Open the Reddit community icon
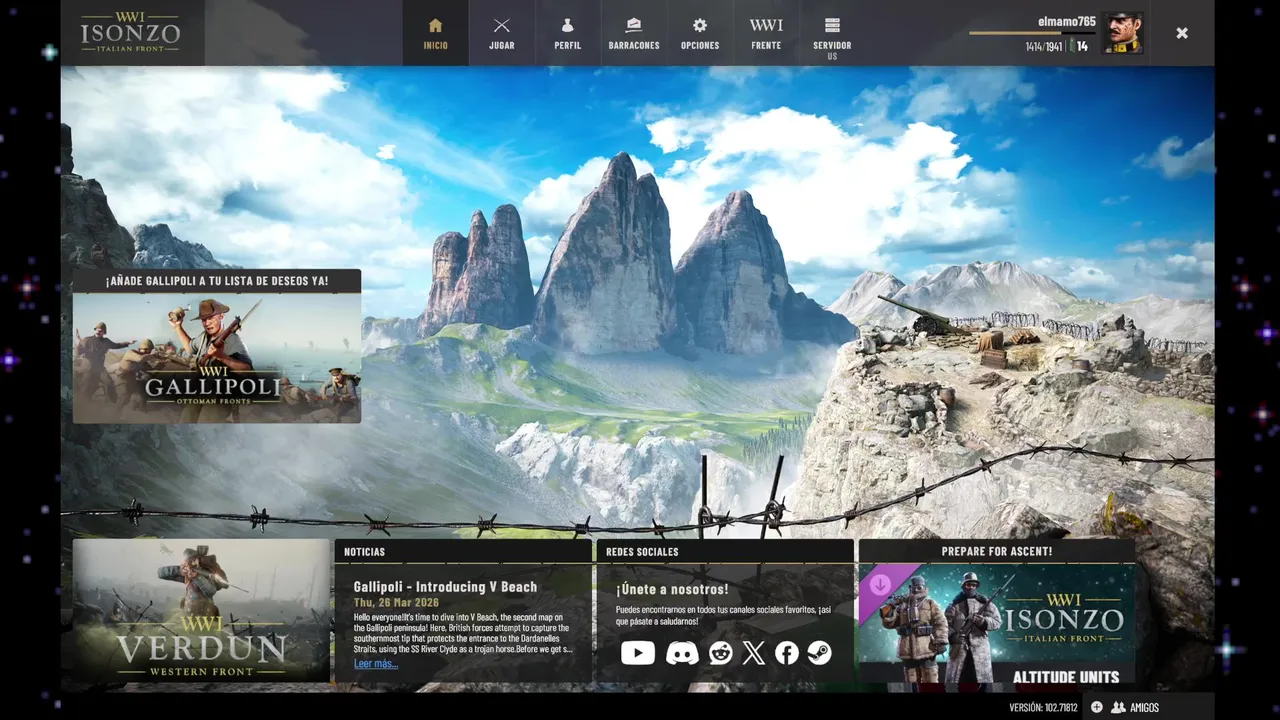 pyautogui.click(x=720, y=653)
